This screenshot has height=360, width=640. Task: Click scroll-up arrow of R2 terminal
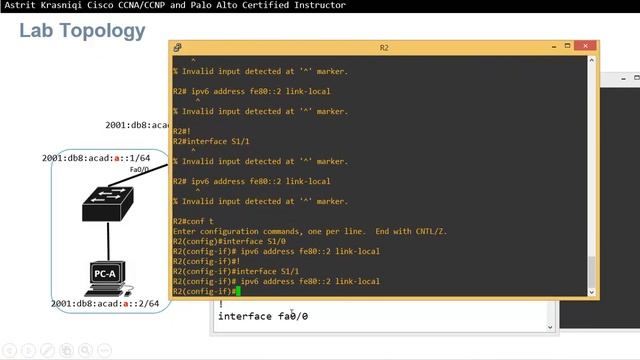click(591, 60)
